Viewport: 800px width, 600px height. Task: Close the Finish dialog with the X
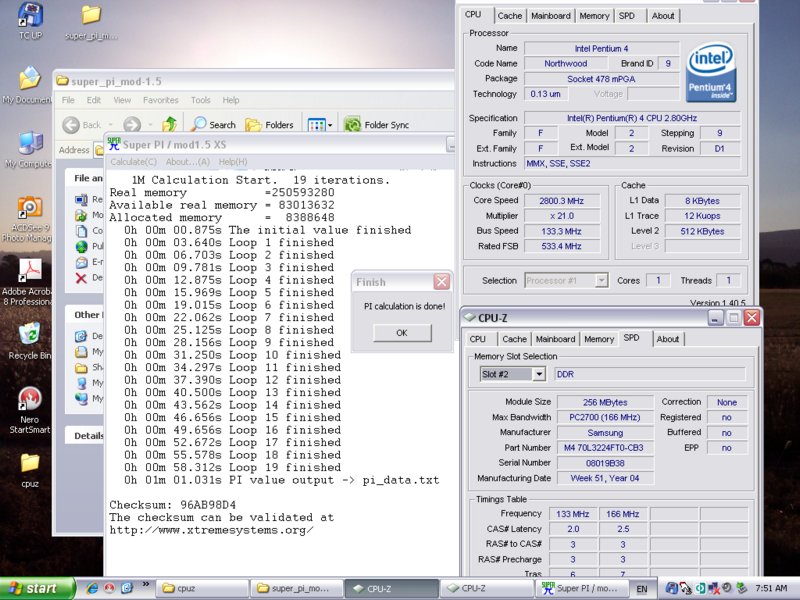tap(441, 282)
